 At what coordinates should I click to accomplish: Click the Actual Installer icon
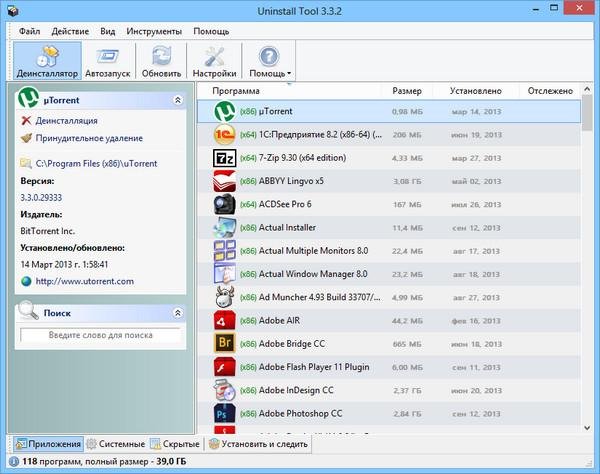225,228
